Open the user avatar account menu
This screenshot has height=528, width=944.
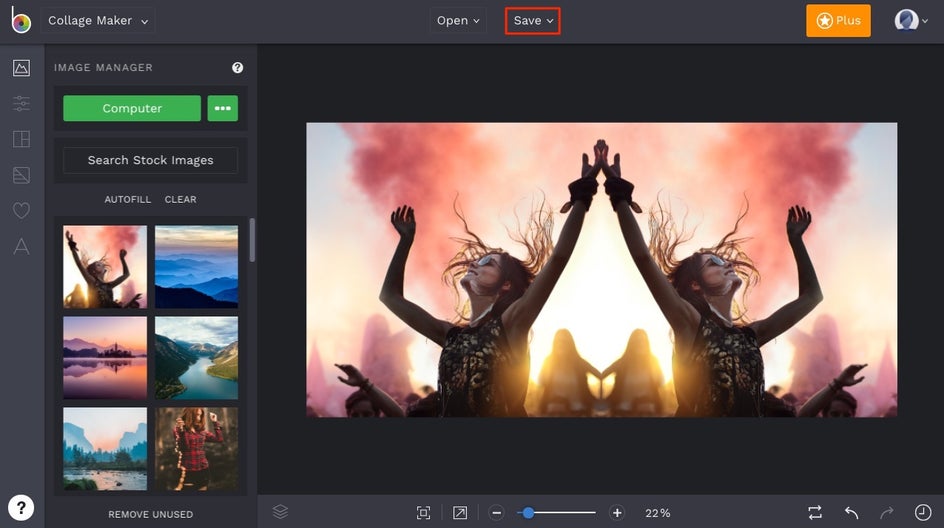pyautogui.click(x=911, y=20)
